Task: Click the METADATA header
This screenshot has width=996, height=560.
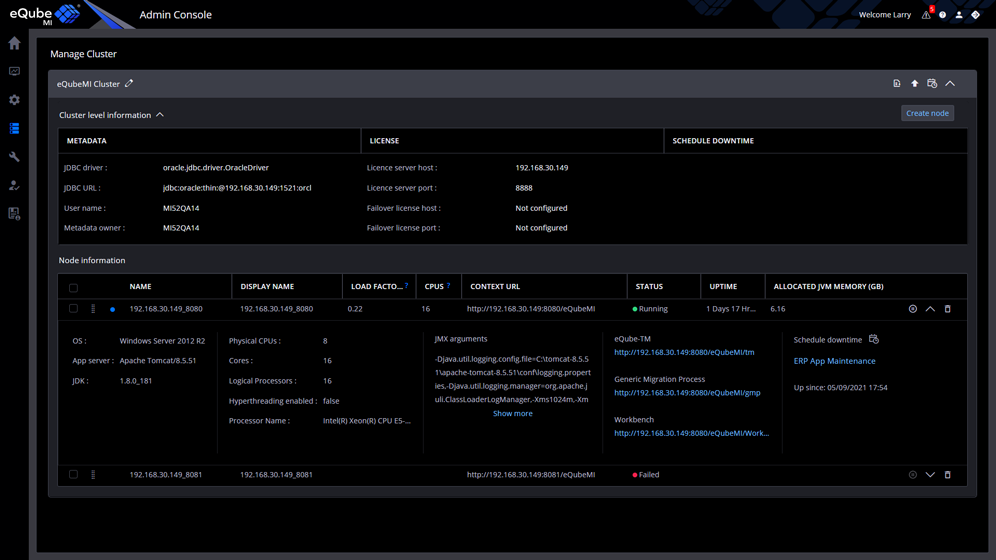Action: click(x=86, y=141)
